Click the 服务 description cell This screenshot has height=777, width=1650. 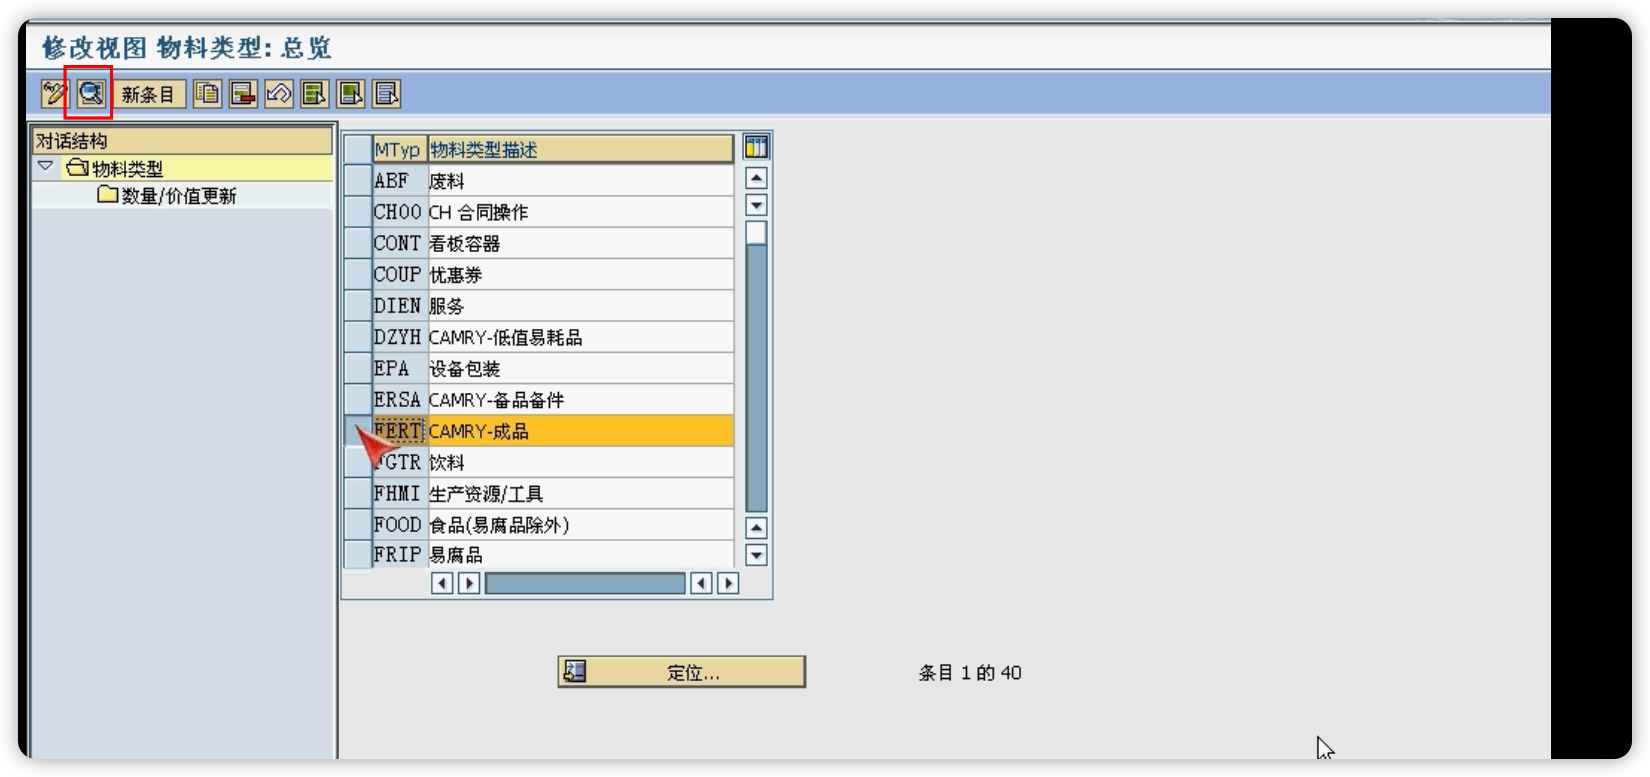(x=580, y=306)
